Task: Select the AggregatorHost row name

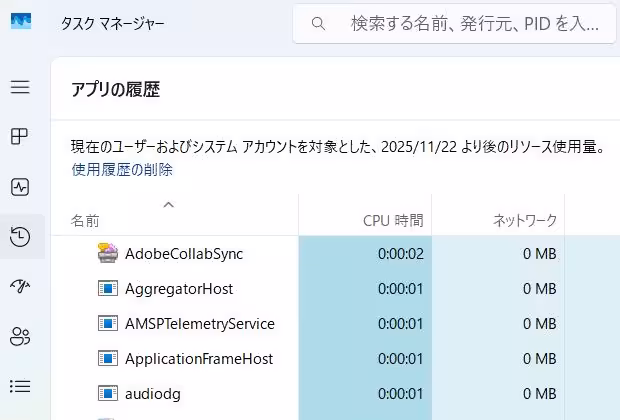Action: (x=179, y=289)
